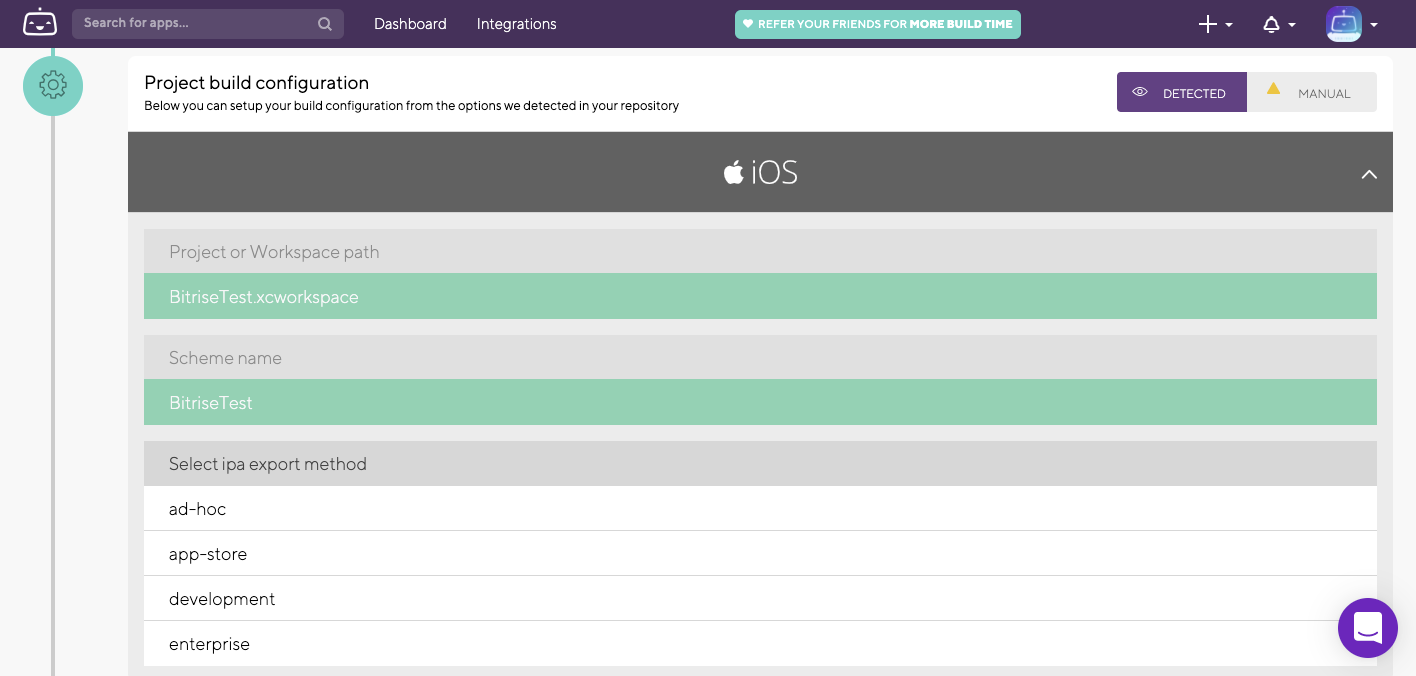
Task: Click the gear step icon in the sidebar
Action: point(53,86)
